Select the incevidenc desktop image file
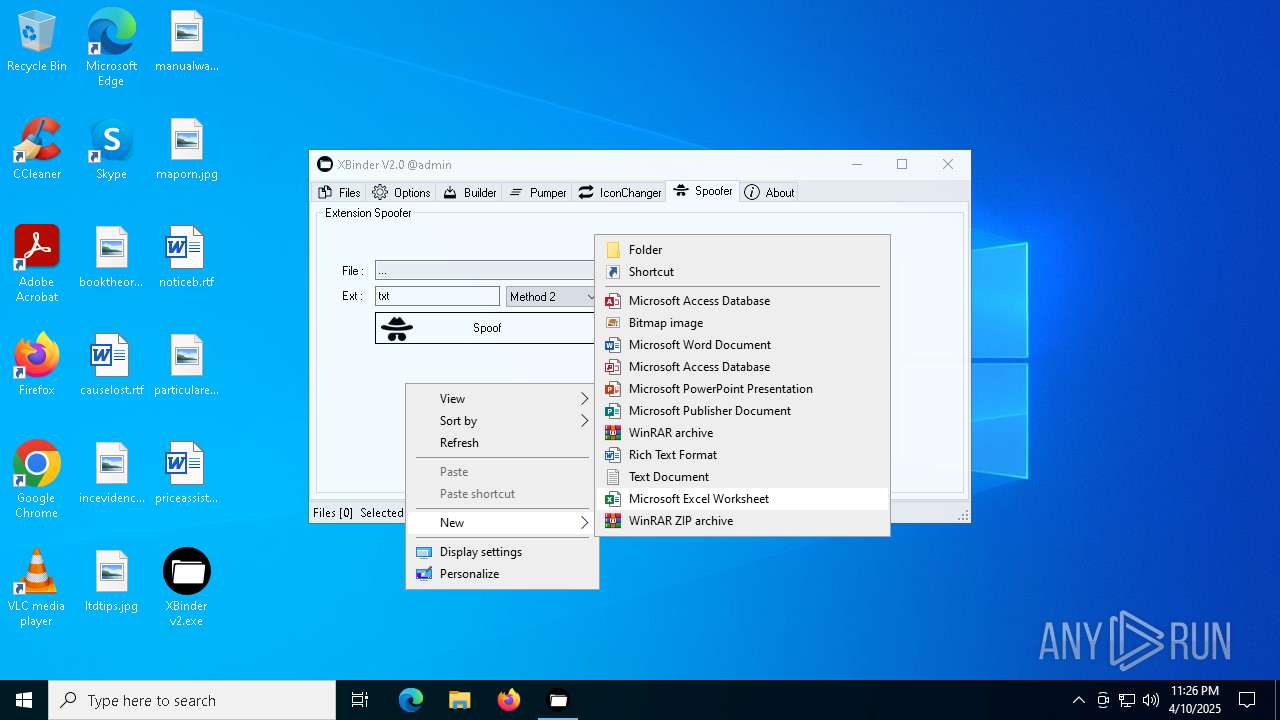 click(111, 474)
